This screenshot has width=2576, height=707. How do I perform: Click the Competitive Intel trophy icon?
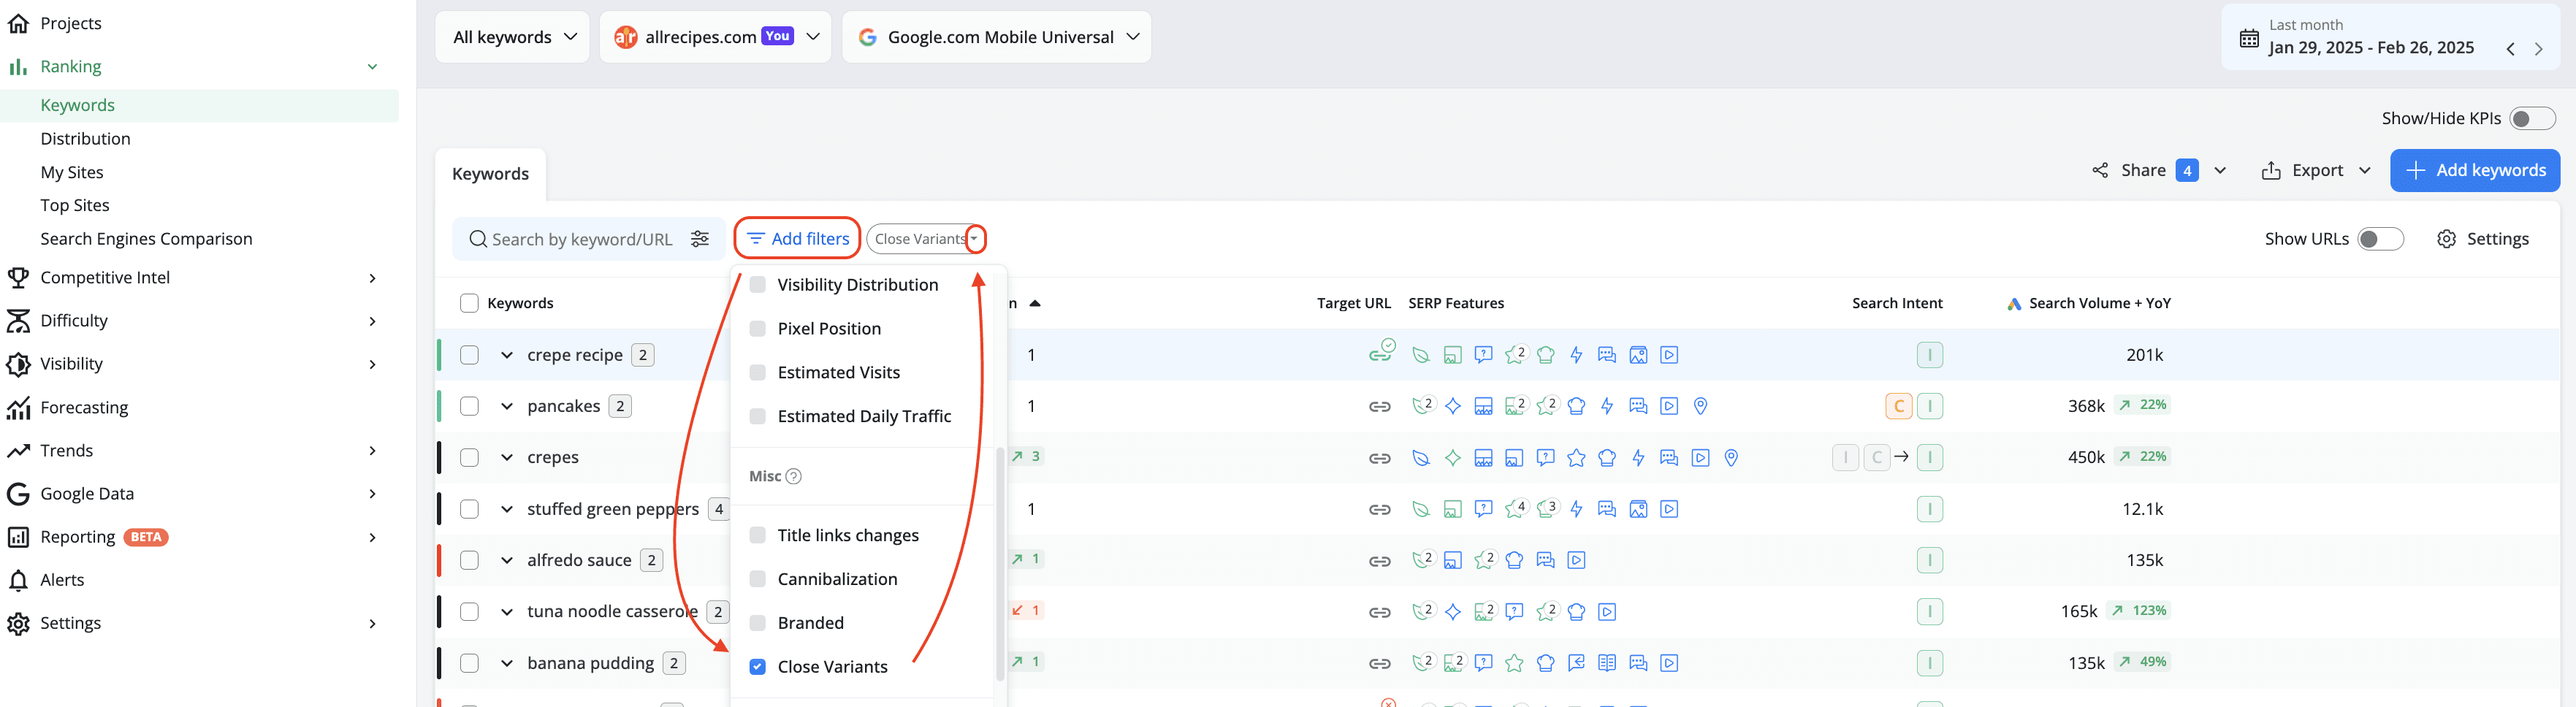point(18,277)
